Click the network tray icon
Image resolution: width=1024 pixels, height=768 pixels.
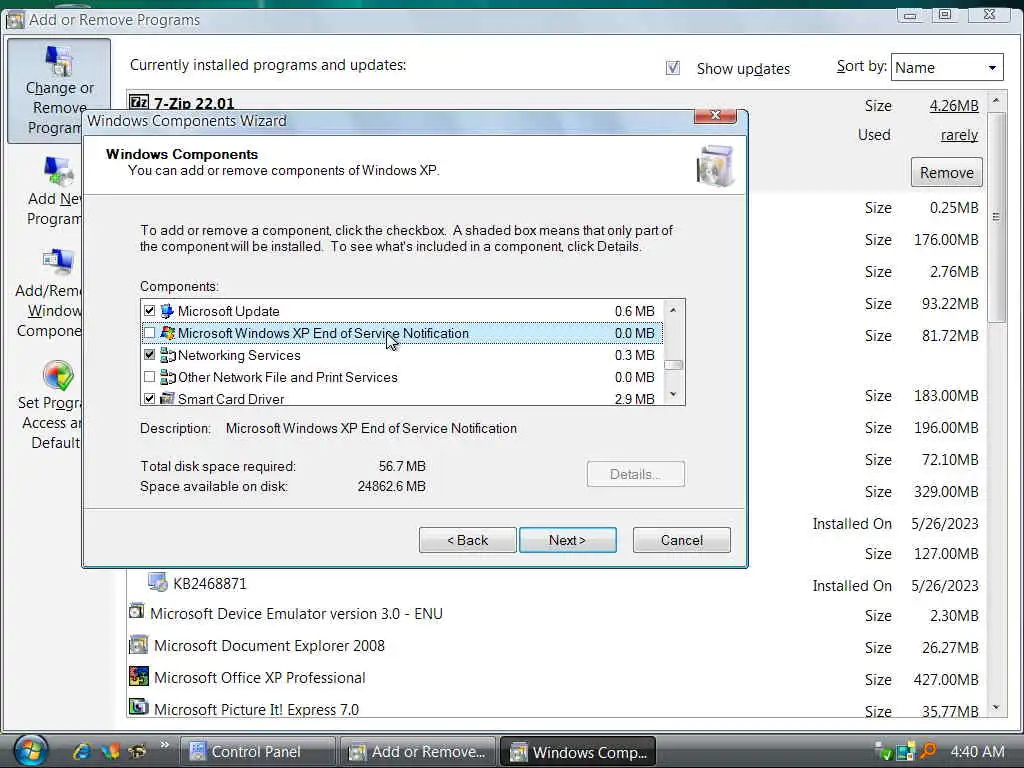pyautogui.click(x=906, y=752)
